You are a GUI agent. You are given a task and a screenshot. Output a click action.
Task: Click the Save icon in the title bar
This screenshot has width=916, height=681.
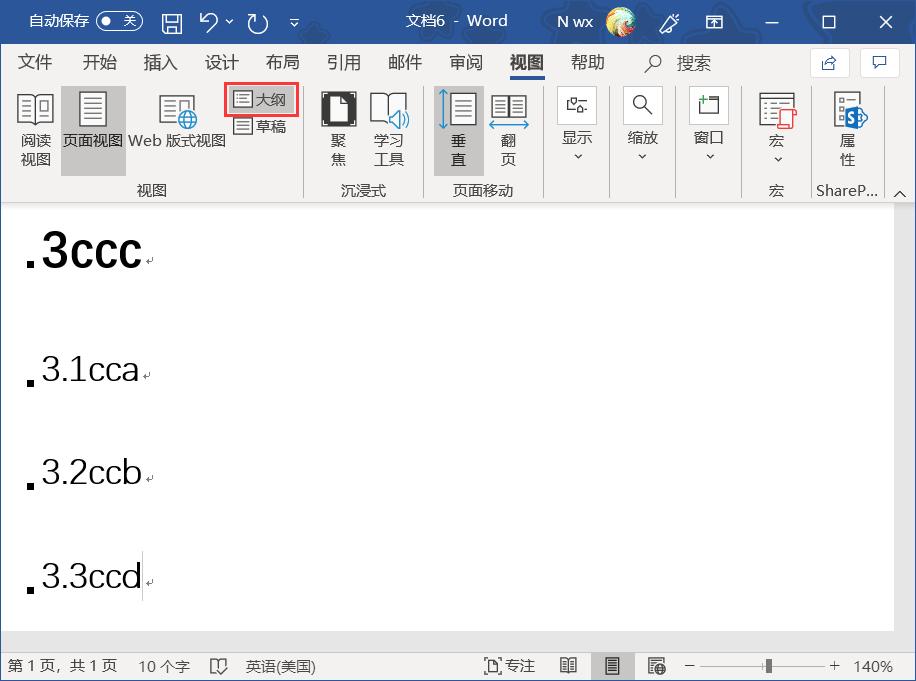point(172,21)
